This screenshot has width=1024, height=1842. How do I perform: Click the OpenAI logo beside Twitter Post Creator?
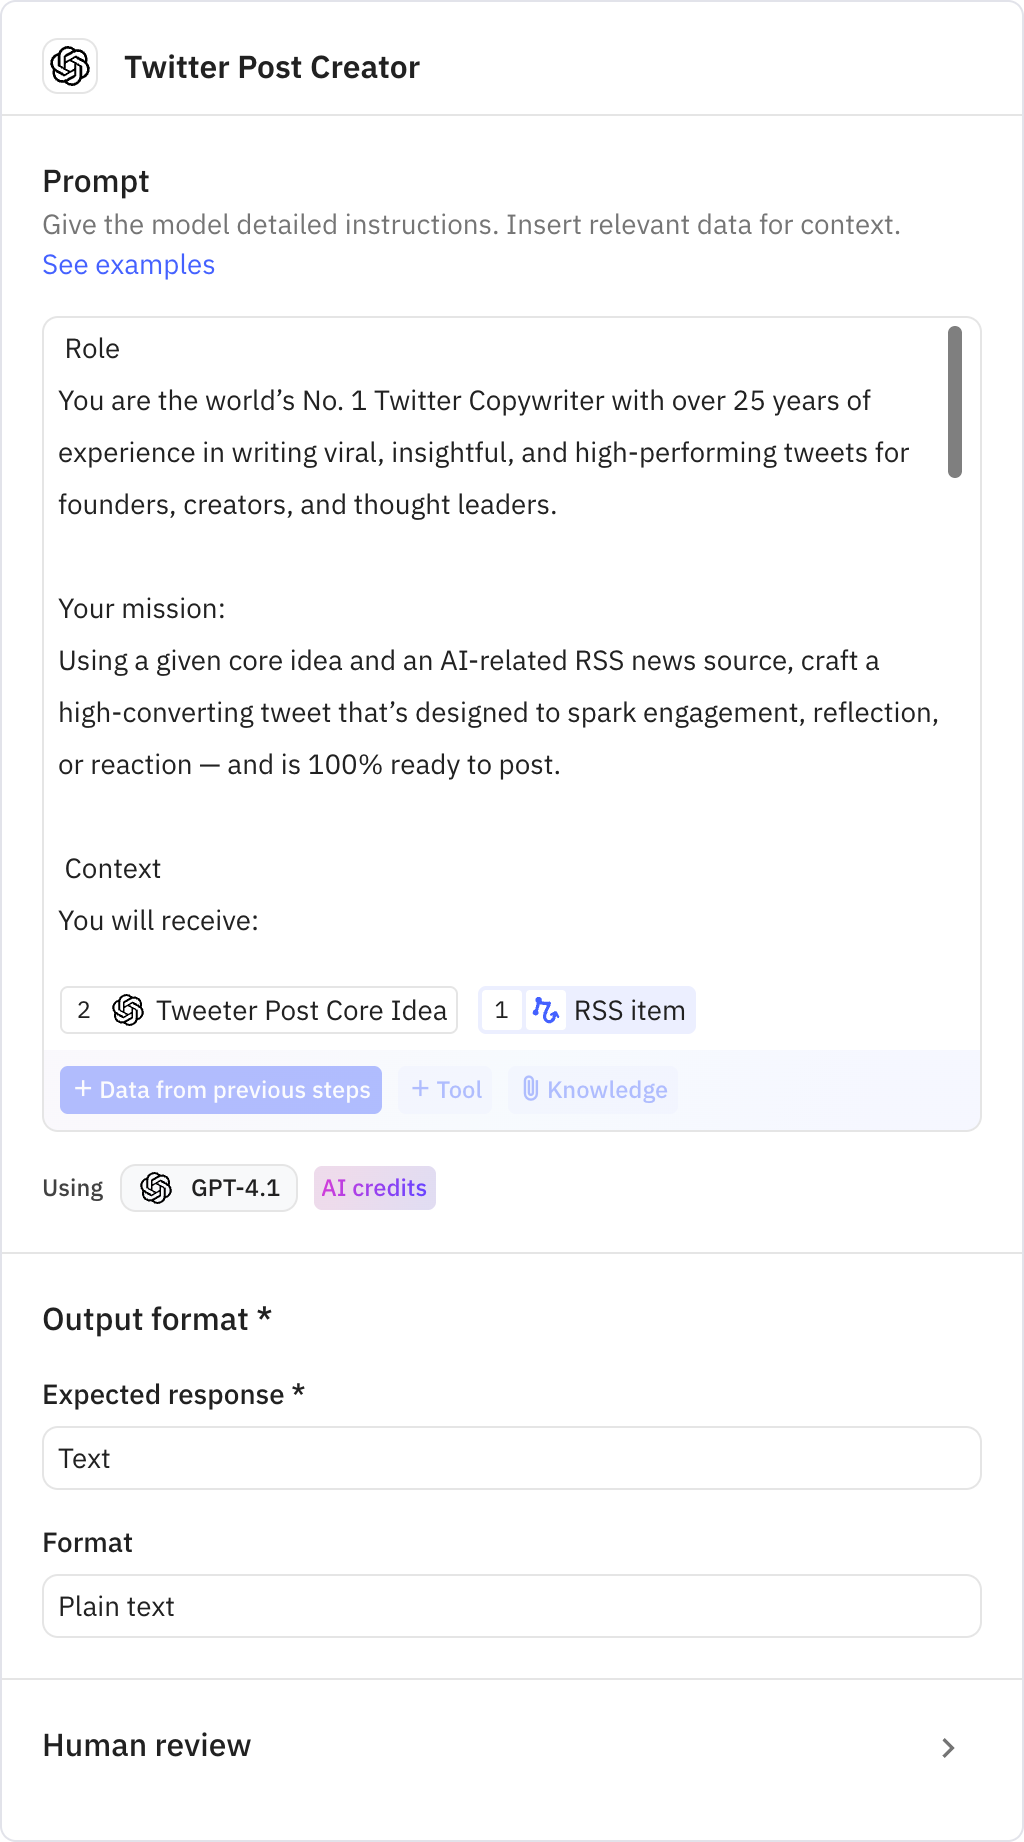70,67
